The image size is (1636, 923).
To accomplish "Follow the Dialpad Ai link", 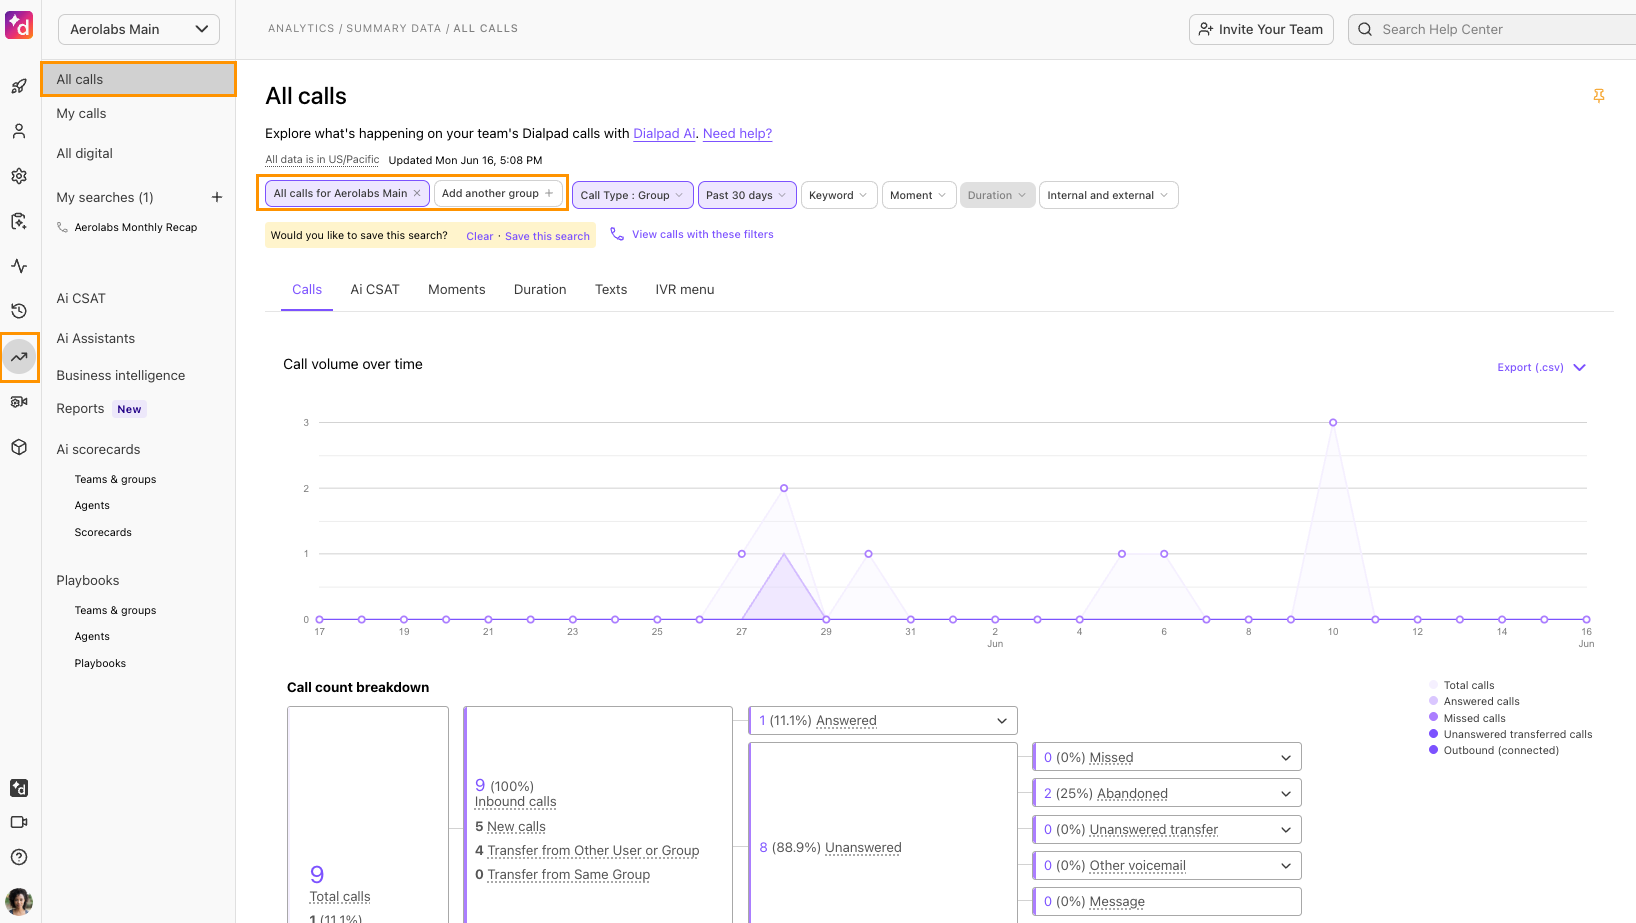I will 664,133.
